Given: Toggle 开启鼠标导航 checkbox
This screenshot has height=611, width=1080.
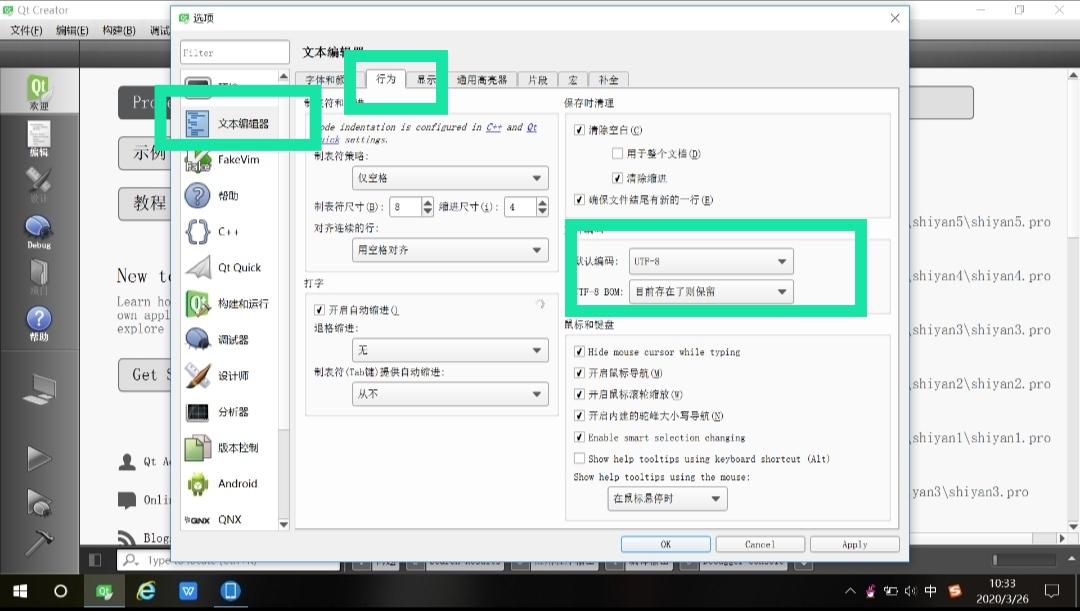Looking at the screenshot, I should (579, 373).
